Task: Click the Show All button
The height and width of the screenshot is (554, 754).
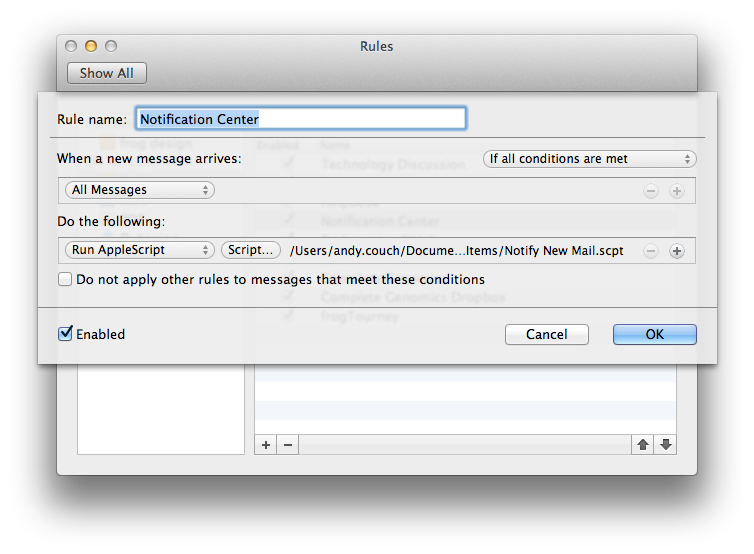Action: [x=107, y=73]
